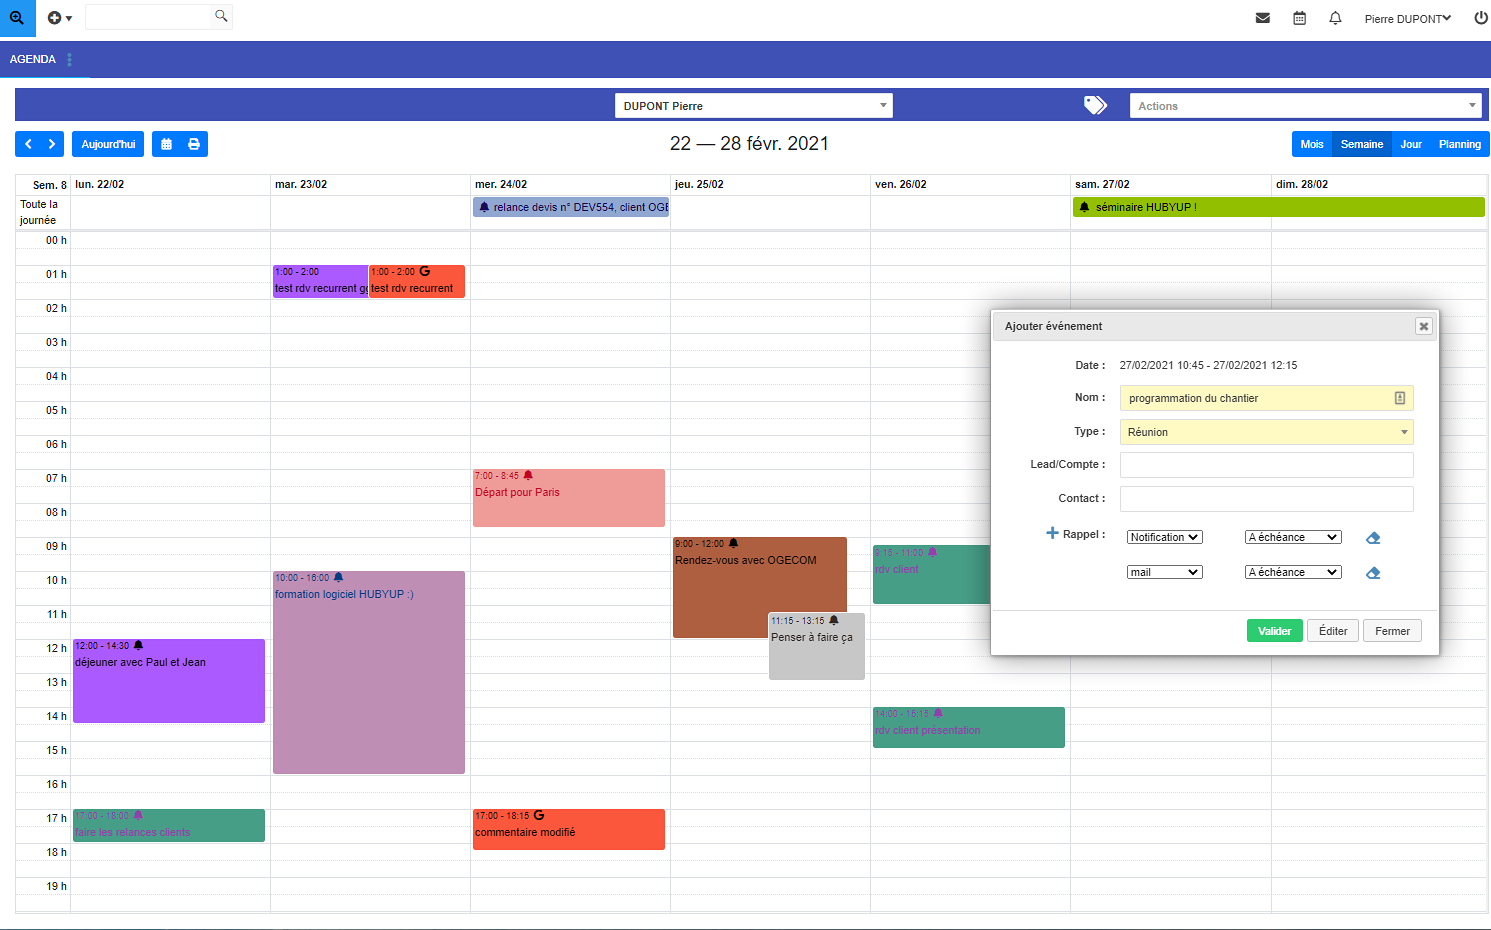The image size is (1491, 930).
Task: Open the plus add menu
Action: click(x=60, y=18)
